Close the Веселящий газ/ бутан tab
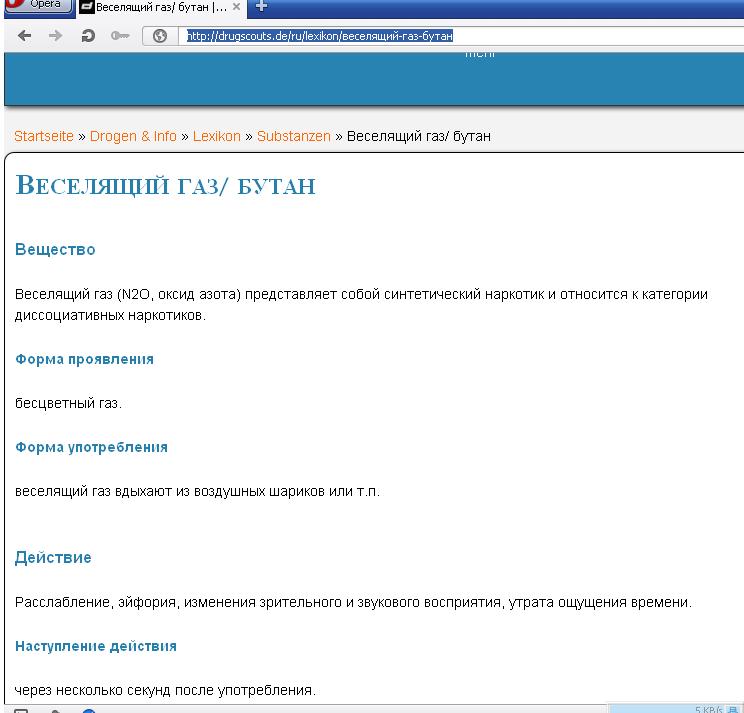Viewport: 744px width, 713px height. (236, 7)
